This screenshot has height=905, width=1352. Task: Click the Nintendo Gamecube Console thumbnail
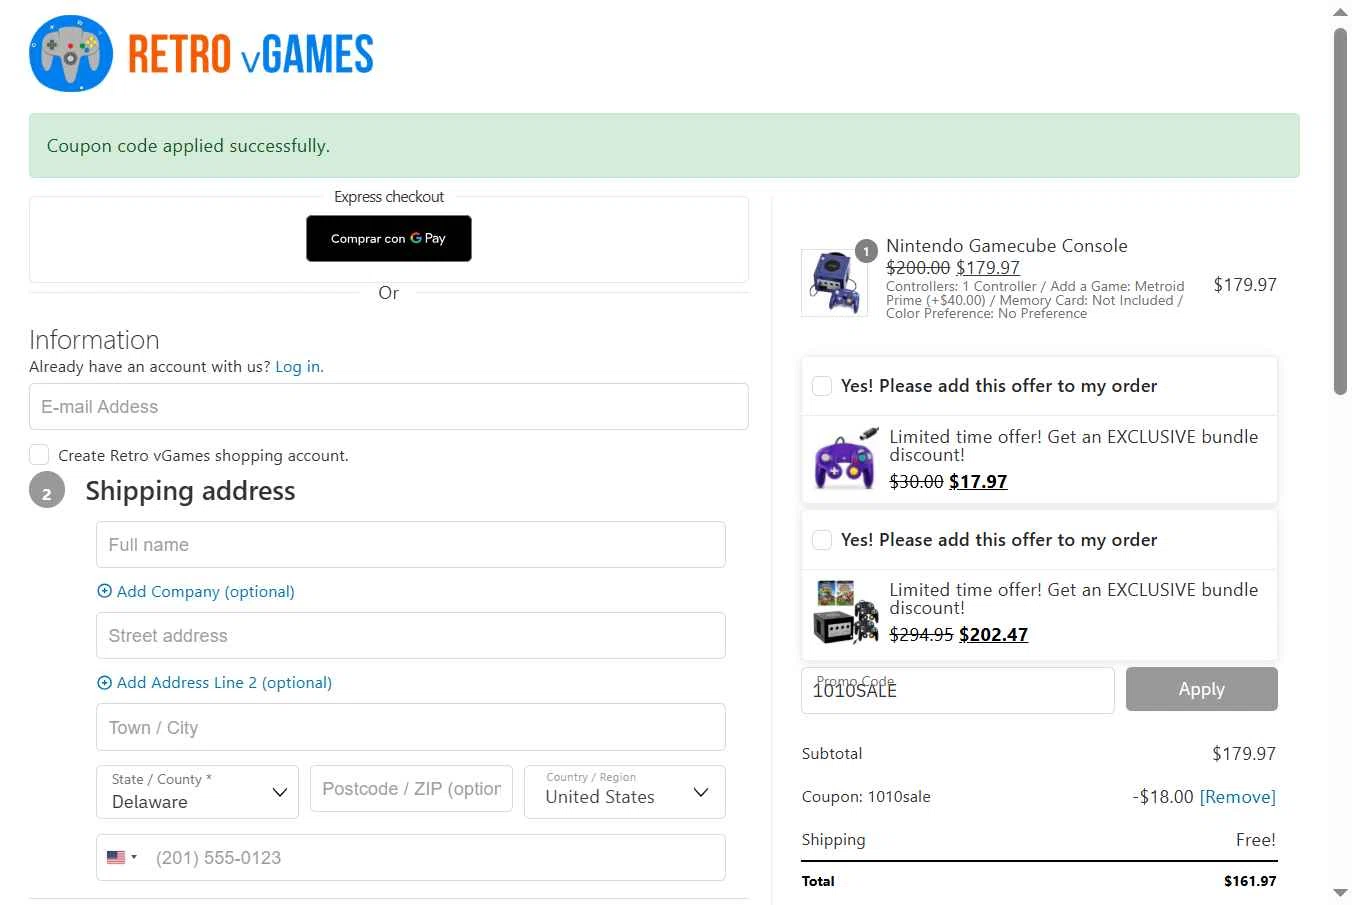pyautogui.click(x=834, y=283)
